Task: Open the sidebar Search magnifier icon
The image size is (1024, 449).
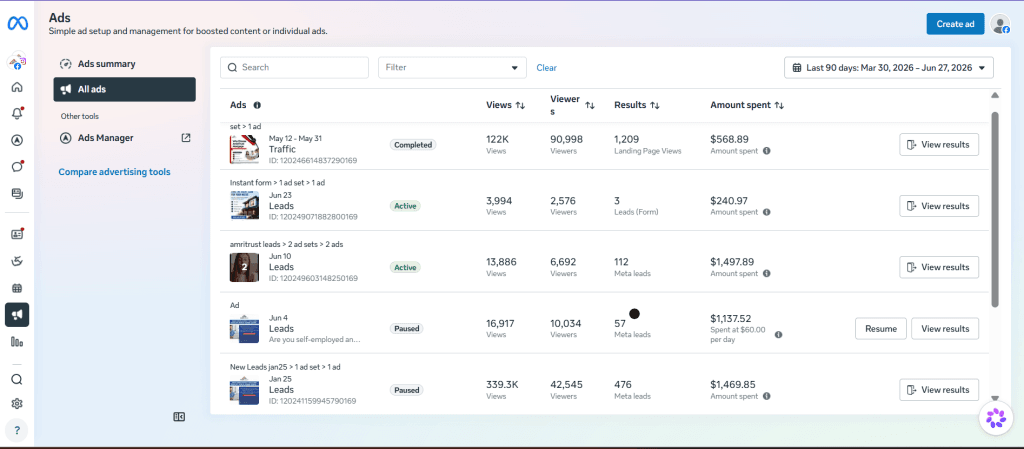Action: pyautogui.click(x=17, y=379)
